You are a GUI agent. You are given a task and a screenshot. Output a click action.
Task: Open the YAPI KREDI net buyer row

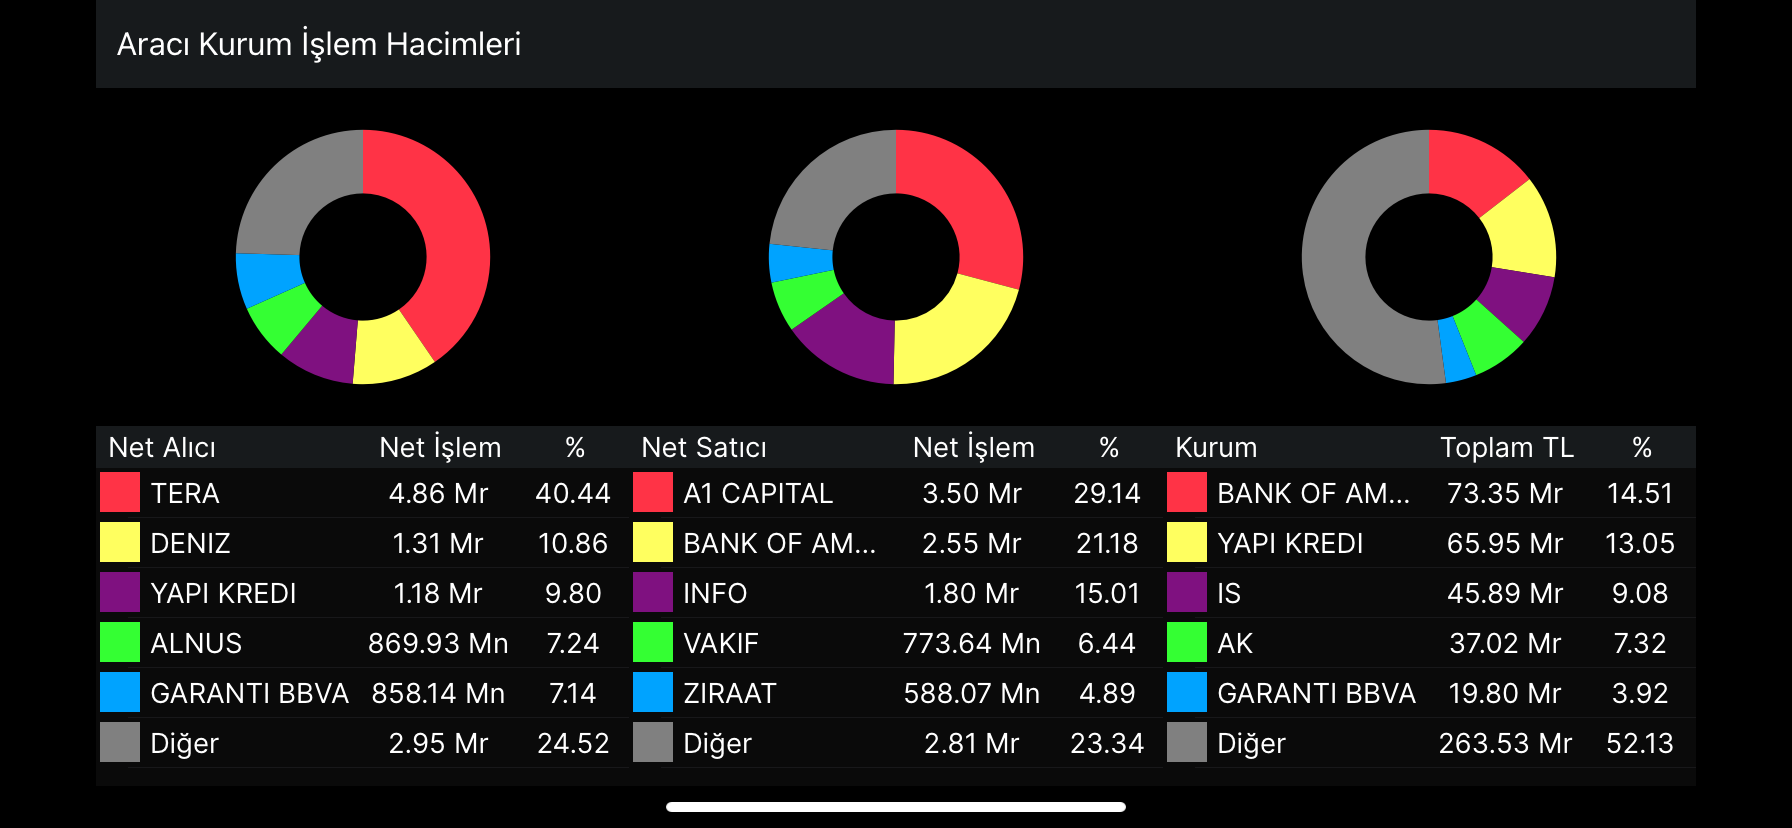pos(223,593)
